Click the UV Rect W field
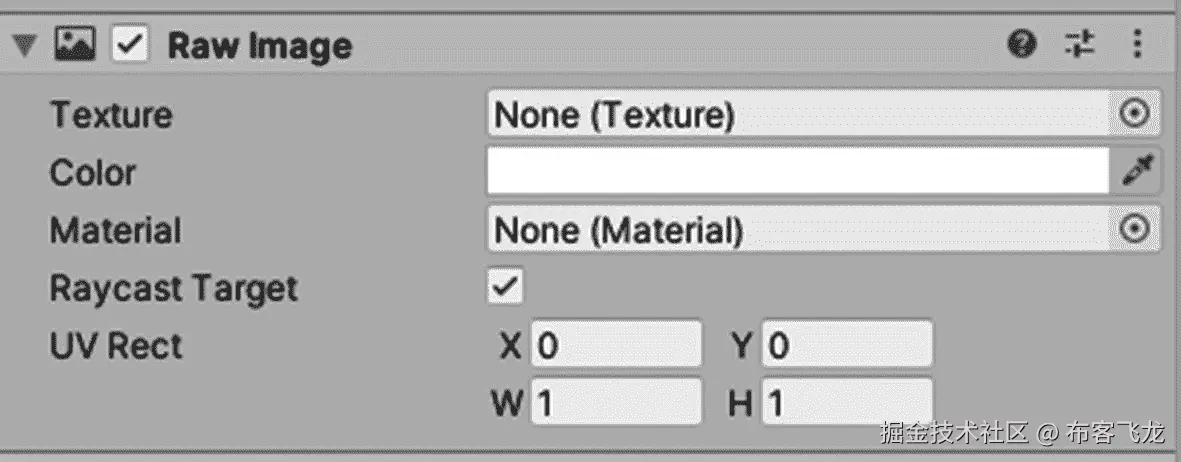The width and height of the screenshot is (1181, 462). click(616, 403)
